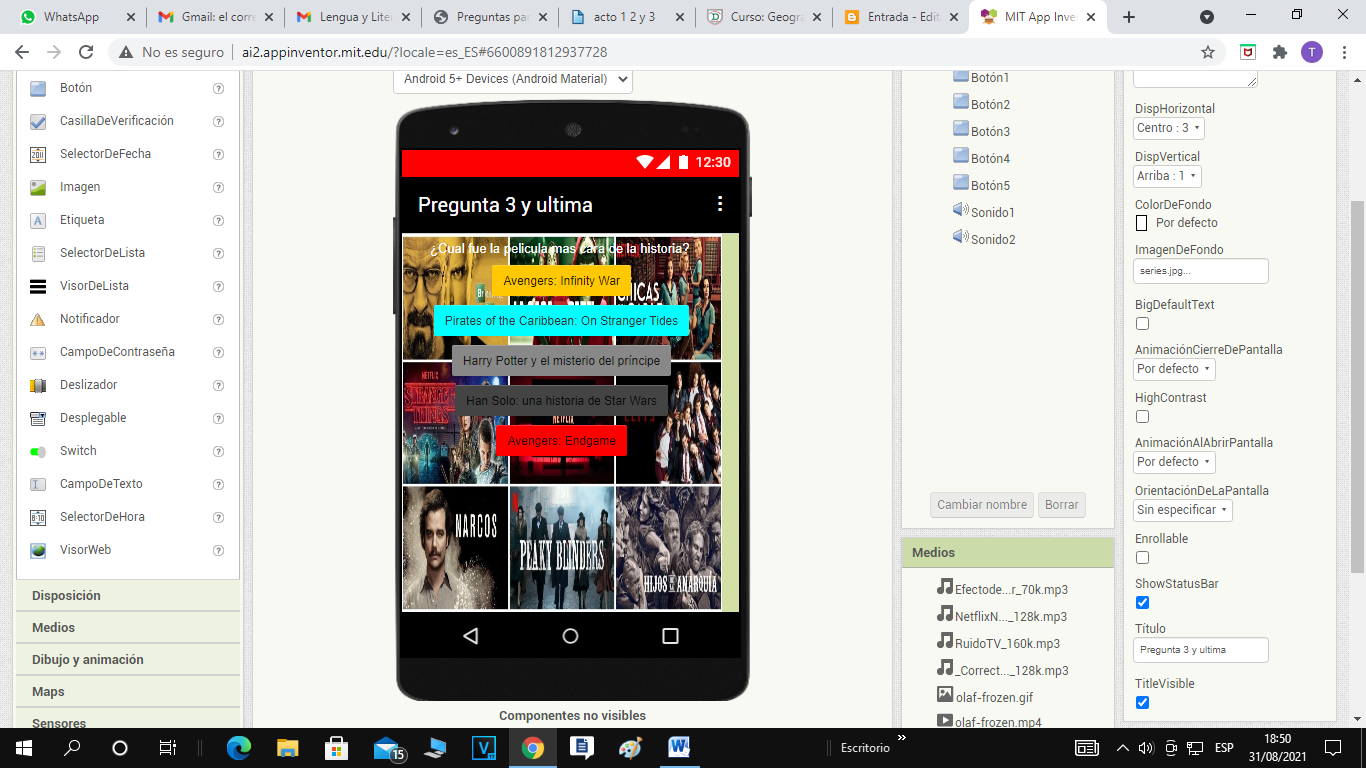Pick the Notificador warning icon
The width and height of the screenshot is (1366, 768).
tap(38, 319)
